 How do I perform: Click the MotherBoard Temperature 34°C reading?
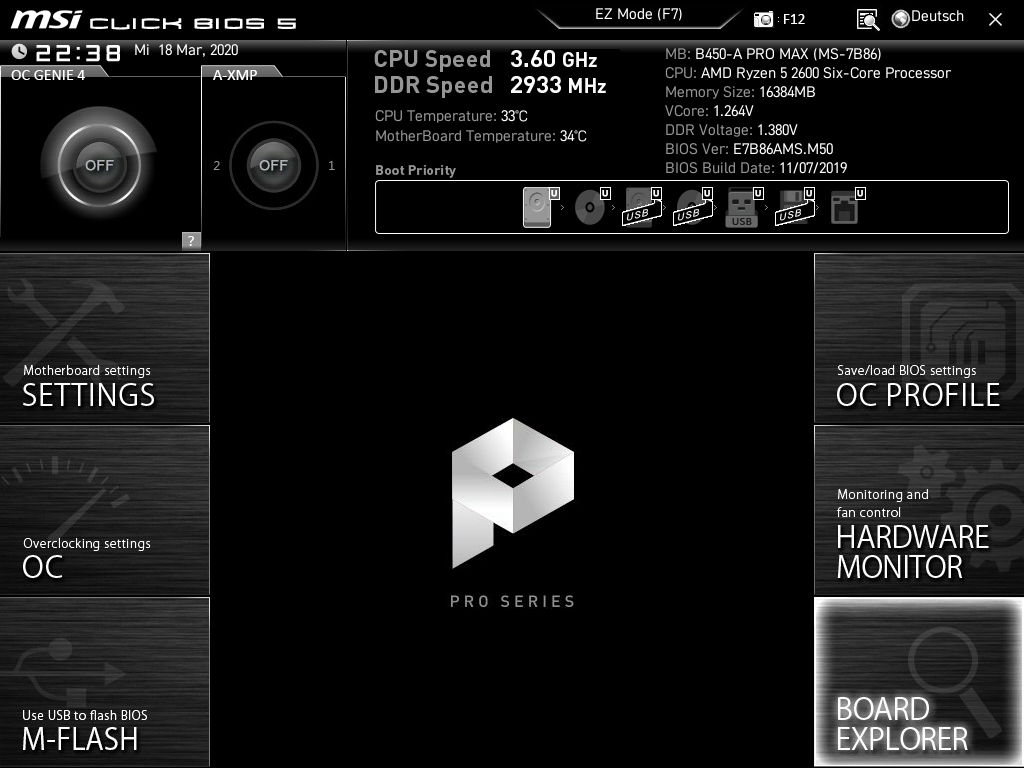(x=481, y=136)
